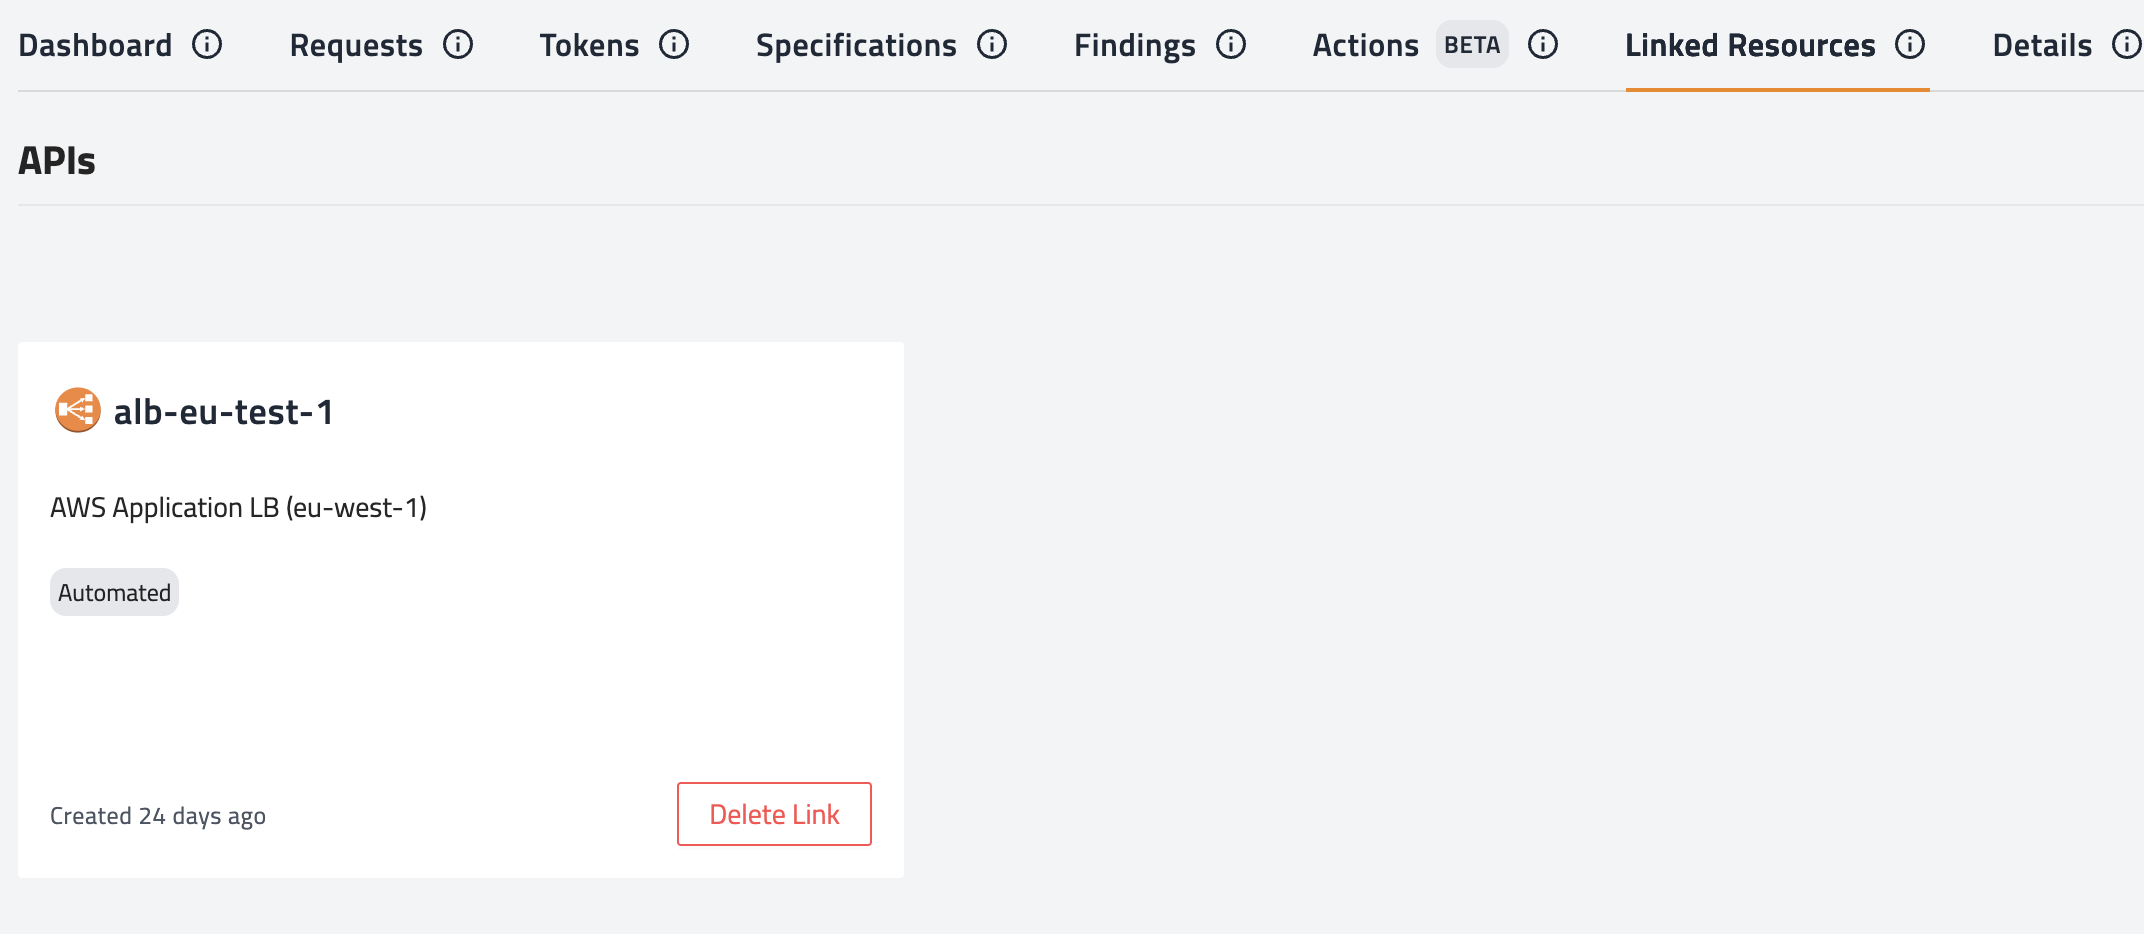Click the info icon next to Requests
This screenshot has width=2144, height=934.
click(458, 45)
